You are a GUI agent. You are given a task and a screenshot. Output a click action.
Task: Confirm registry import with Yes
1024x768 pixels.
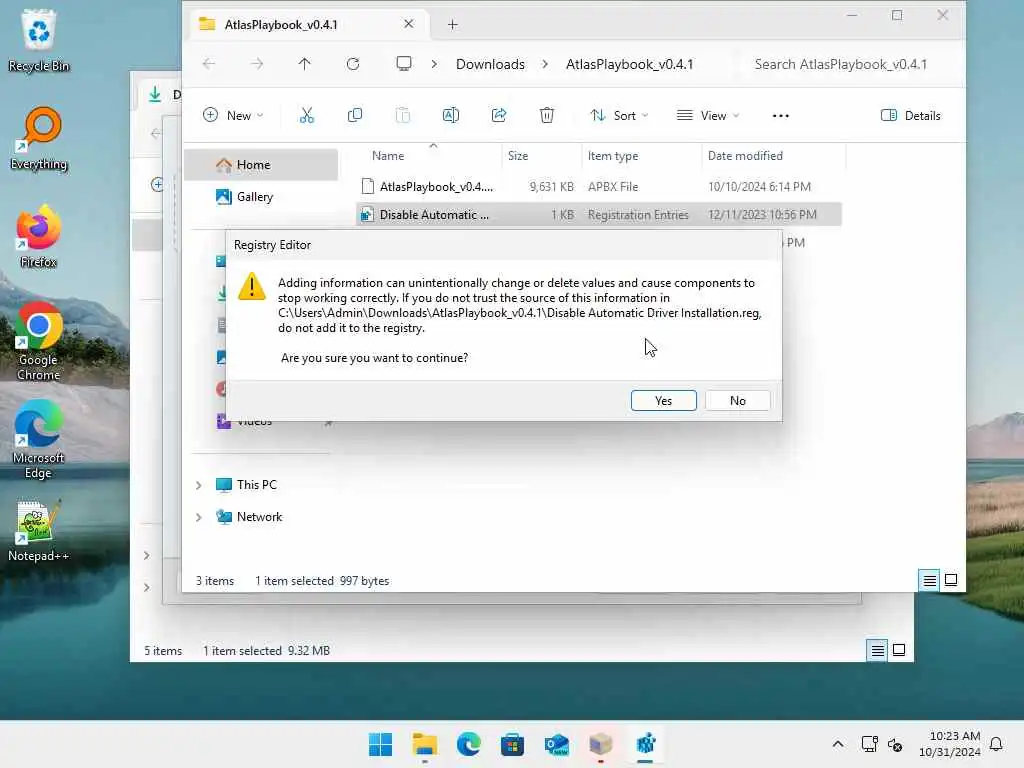click(x=664, y=400)
